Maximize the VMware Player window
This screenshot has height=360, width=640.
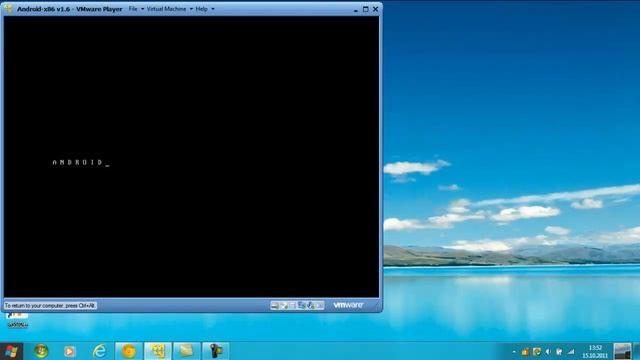tap(365, 9)
